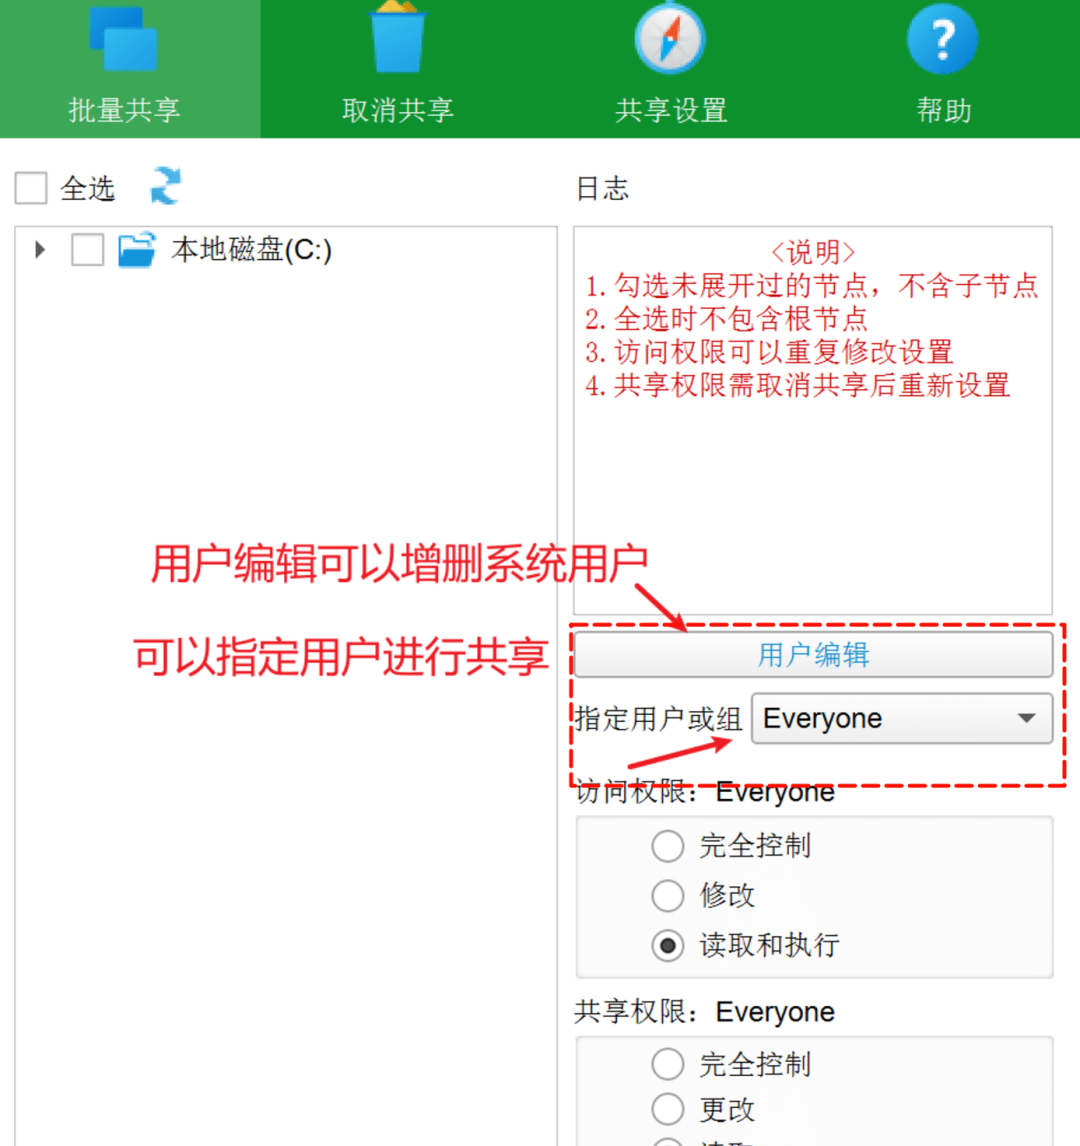The width and height of the screenshot is (1080, 1146).
Task: Enable the 全选 checkbox
Action: (x=30, y=188)
